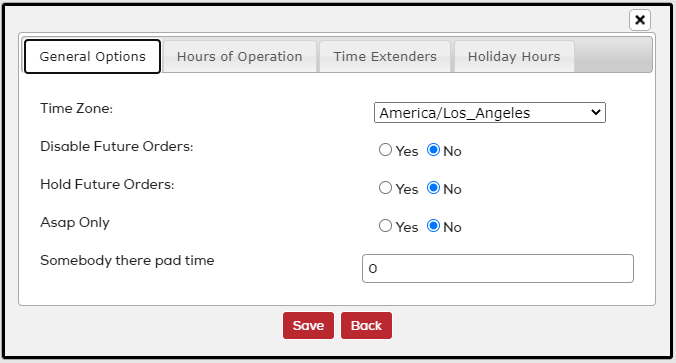The height and width of the screenshot is (363, 676).
Task: Enable Asap Only with Yes radio
Action: (x=385, y=226)
